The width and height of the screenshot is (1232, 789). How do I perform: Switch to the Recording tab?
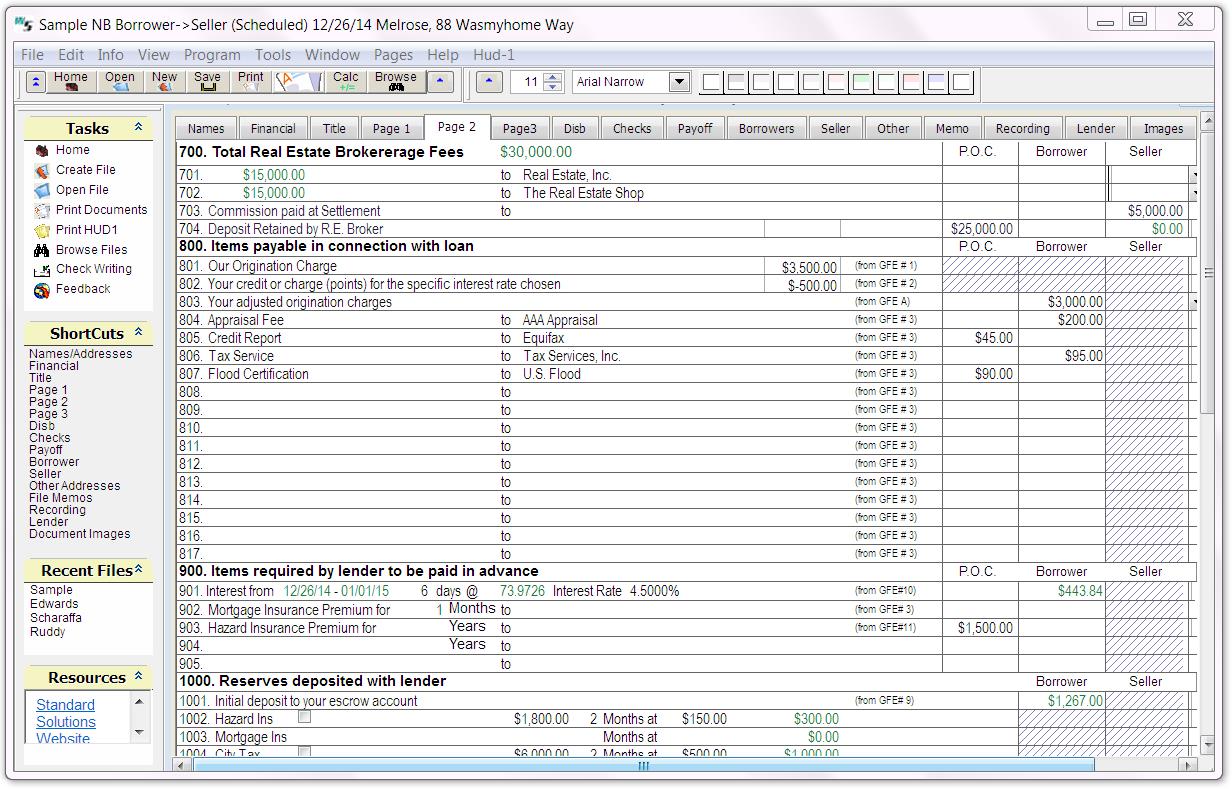pyautogui.click(x=1022, y=128)
